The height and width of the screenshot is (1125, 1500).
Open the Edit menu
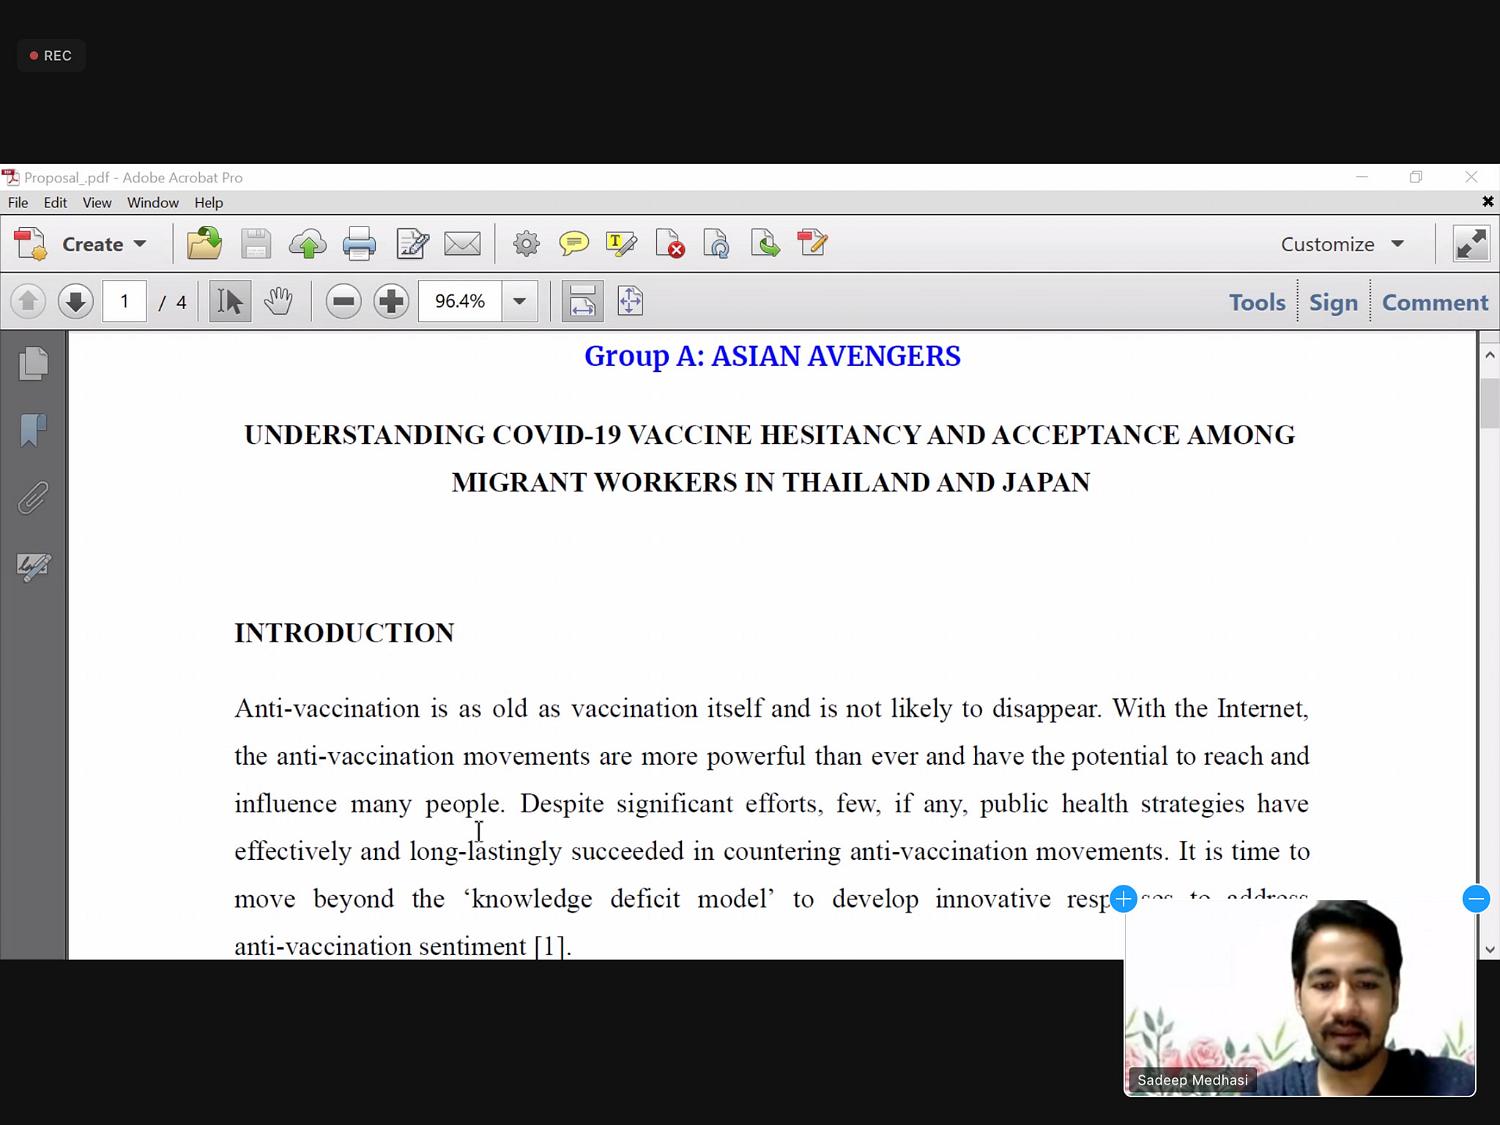[x=55, y=202]
